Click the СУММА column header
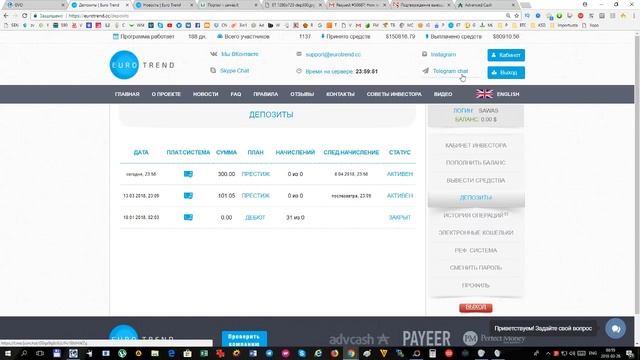Image resolution: width=640 pixels, height=360 pixels. (227, 152)
